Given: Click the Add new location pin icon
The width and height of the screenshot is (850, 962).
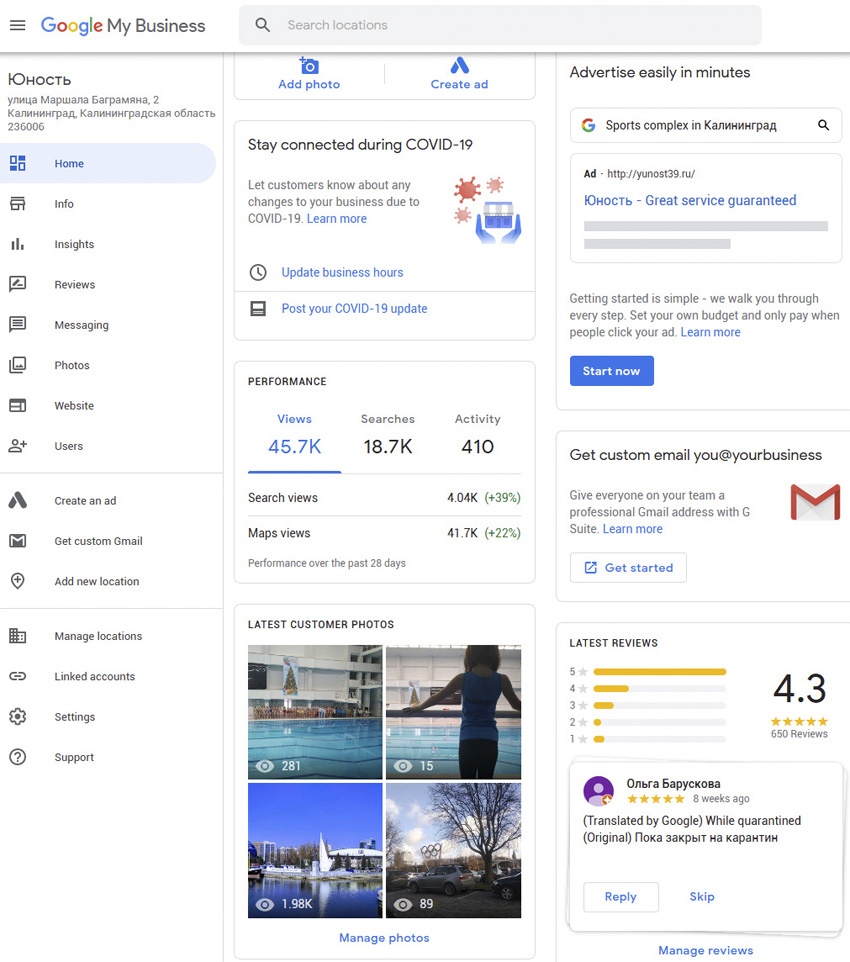Looking at the screenshot, I should tap(18, 581).
